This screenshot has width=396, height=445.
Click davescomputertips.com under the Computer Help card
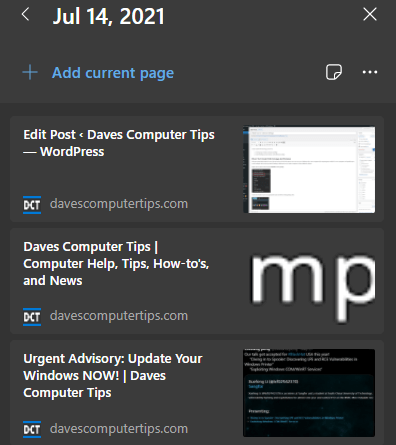(x=119, y=316)
